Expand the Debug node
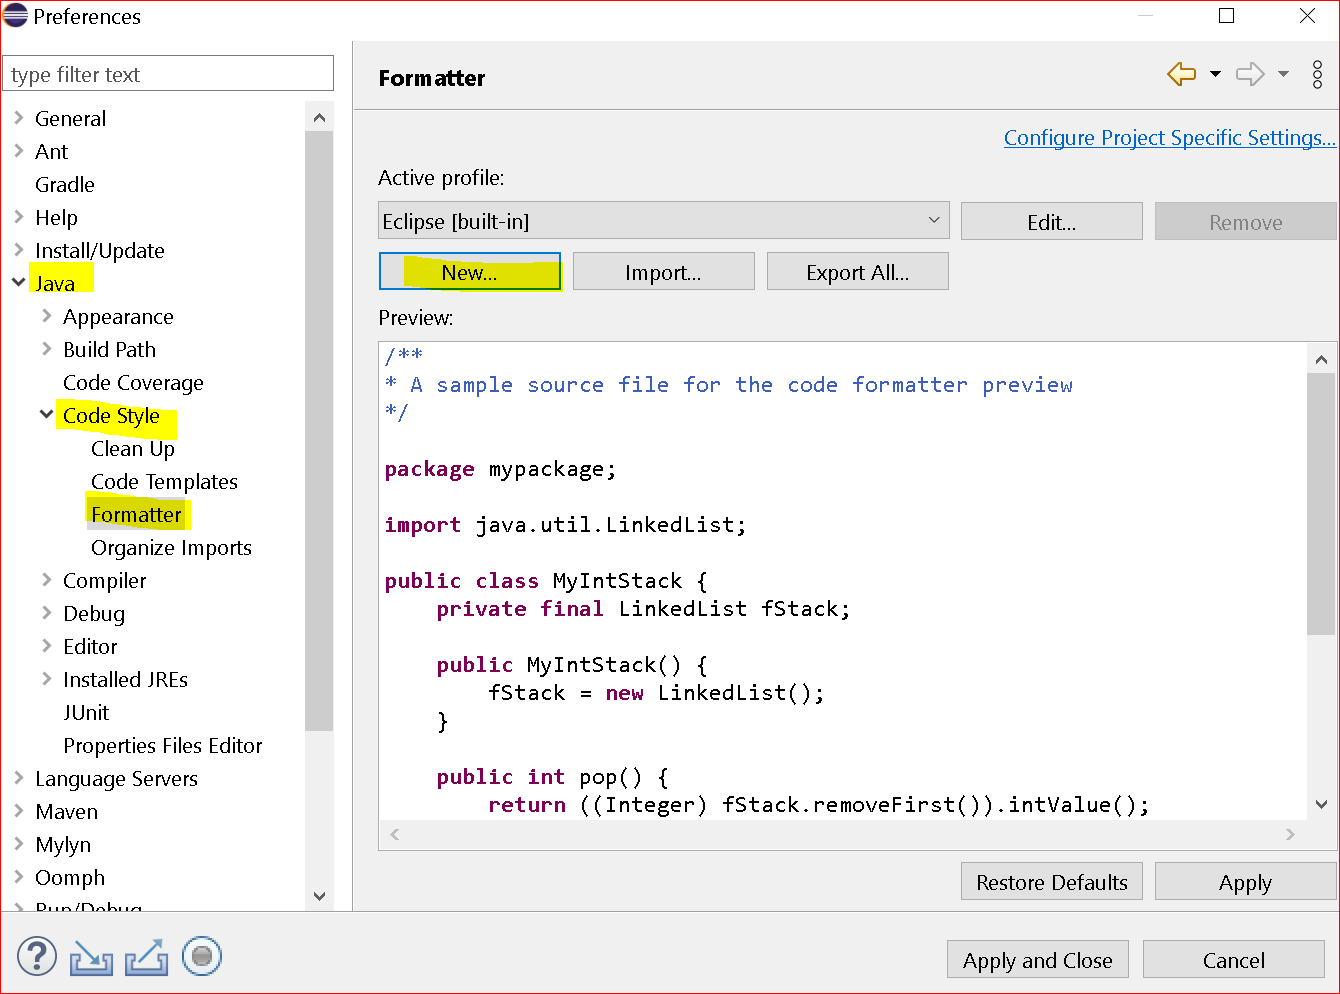The height and width of the screenshot is (994, 1340). point(46,613)
